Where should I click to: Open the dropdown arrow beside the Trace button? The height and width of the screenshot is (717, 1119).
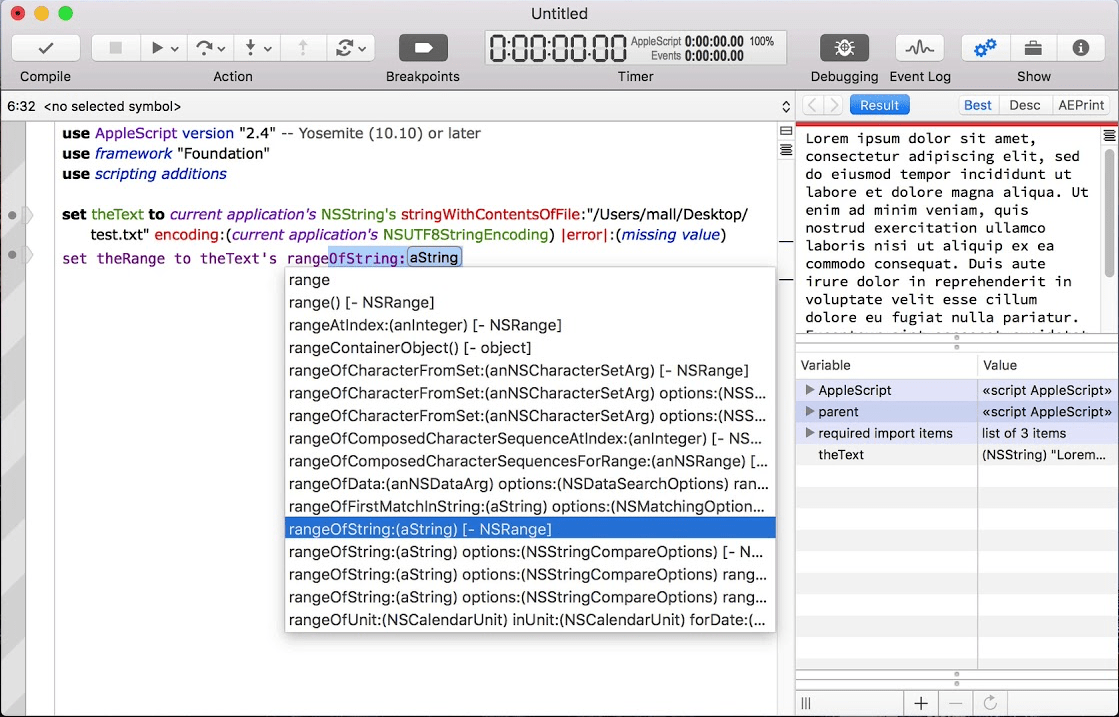tap(363, 49)
